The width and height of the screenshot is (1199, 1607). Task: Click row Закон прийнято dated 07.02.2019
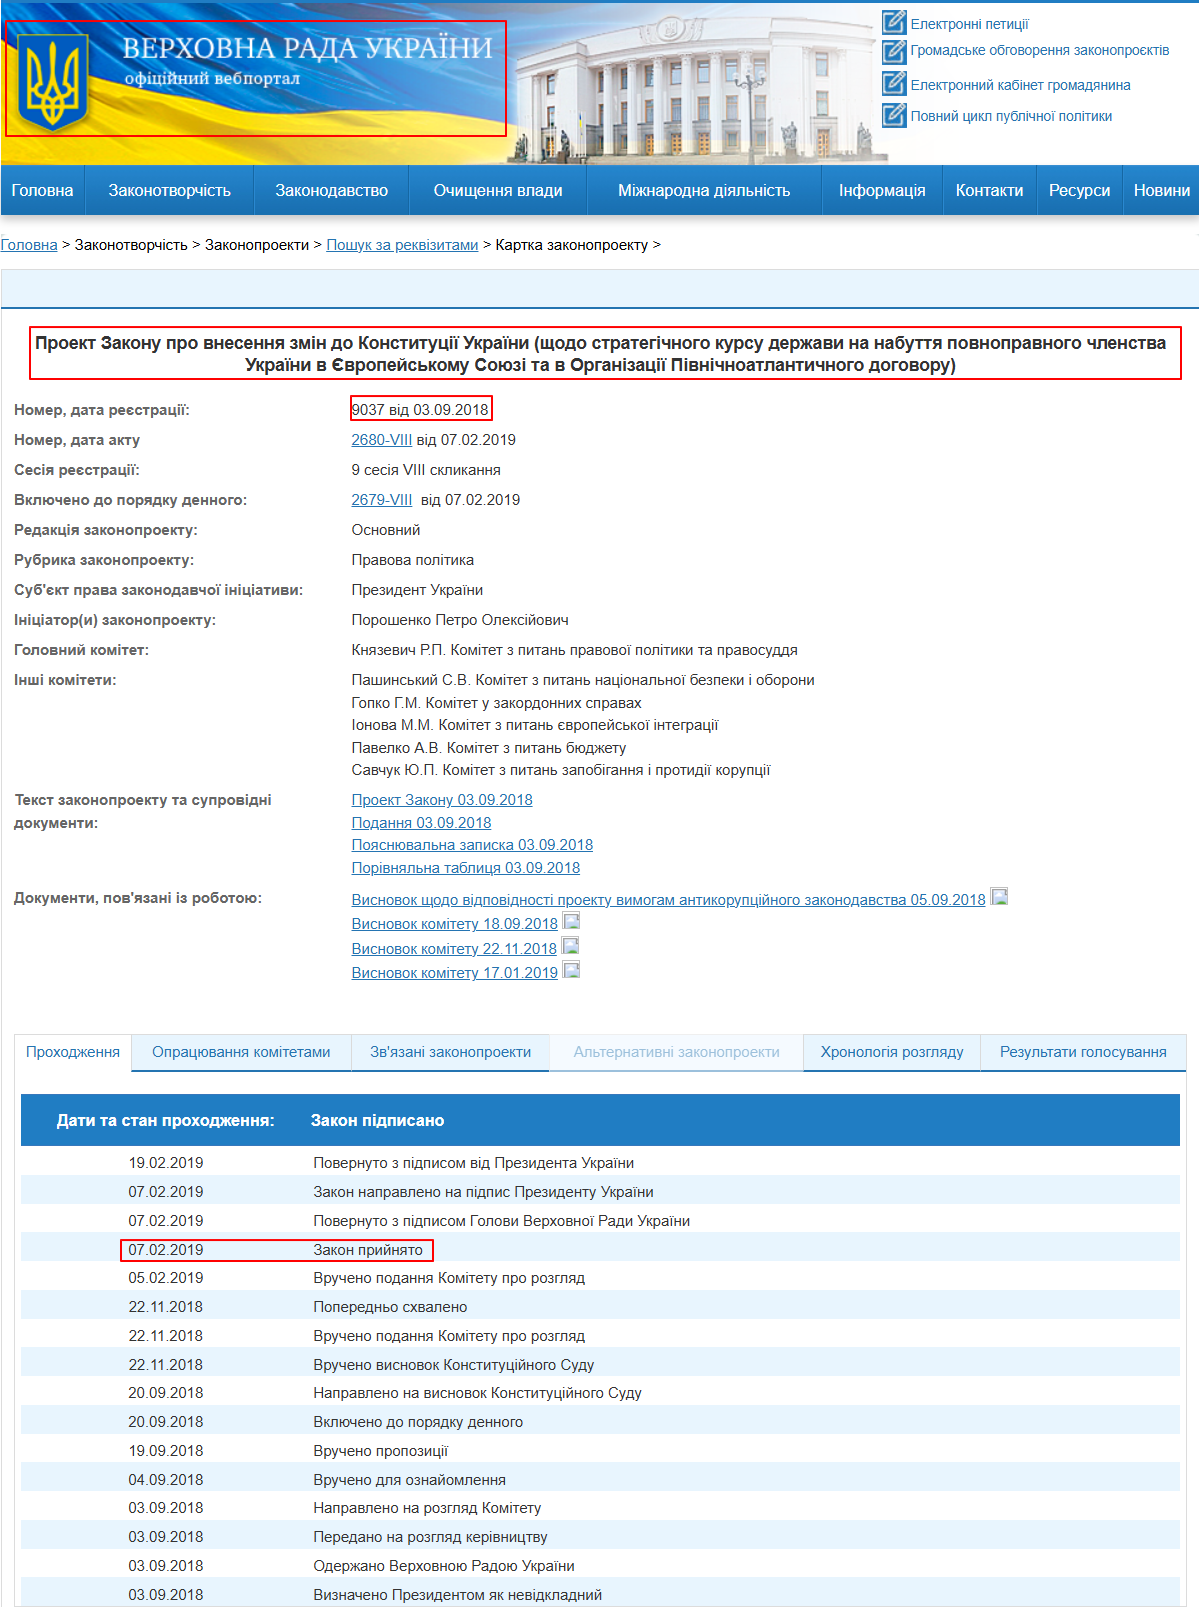pyautogui.click(x=600, y=1250)
